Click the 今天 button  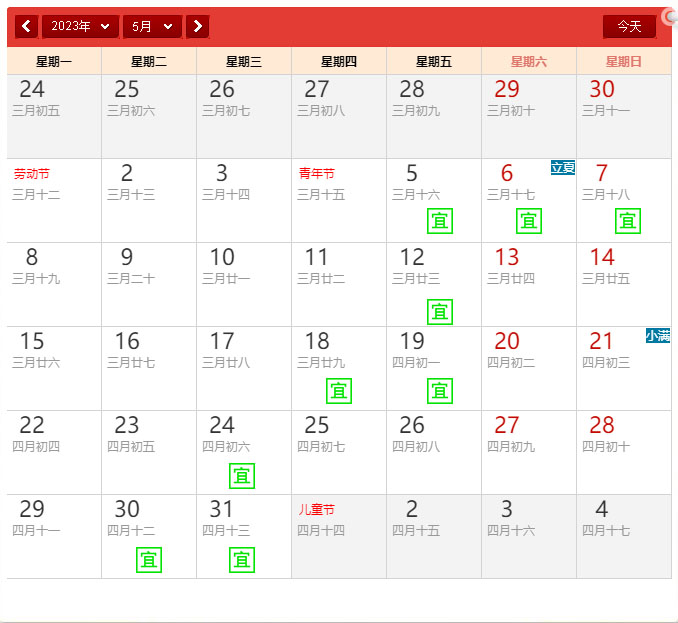click(629, 26)
